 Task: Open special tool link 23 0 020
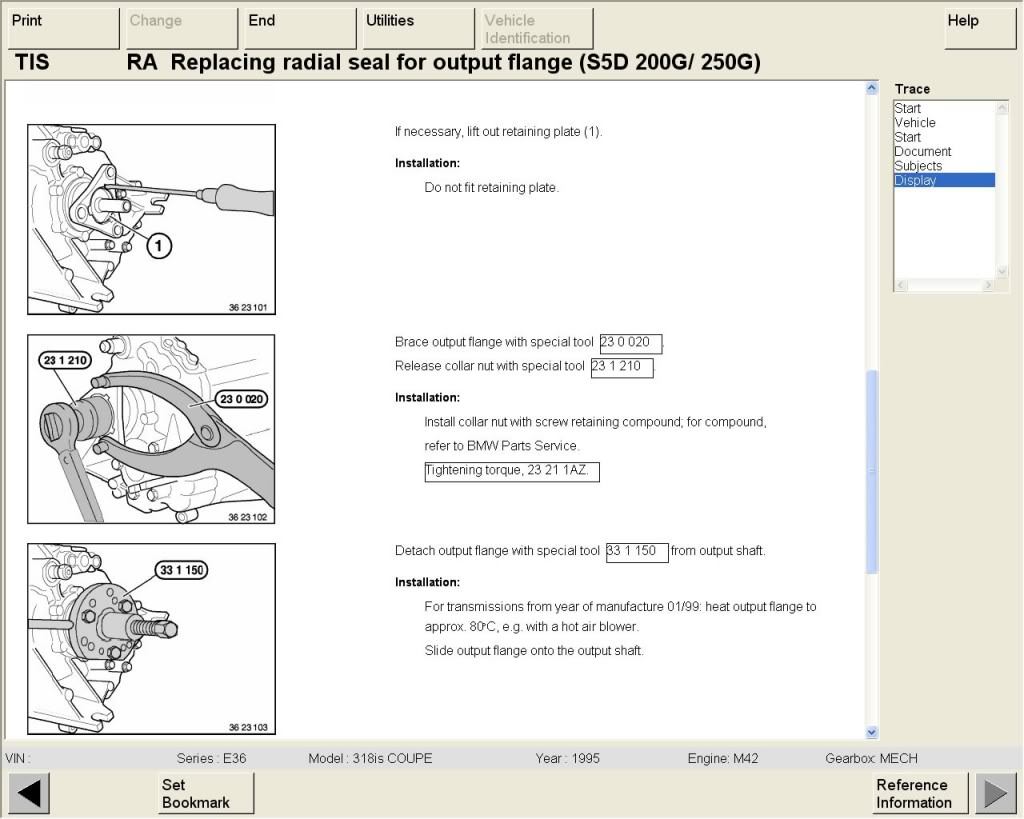pos(630,342)
